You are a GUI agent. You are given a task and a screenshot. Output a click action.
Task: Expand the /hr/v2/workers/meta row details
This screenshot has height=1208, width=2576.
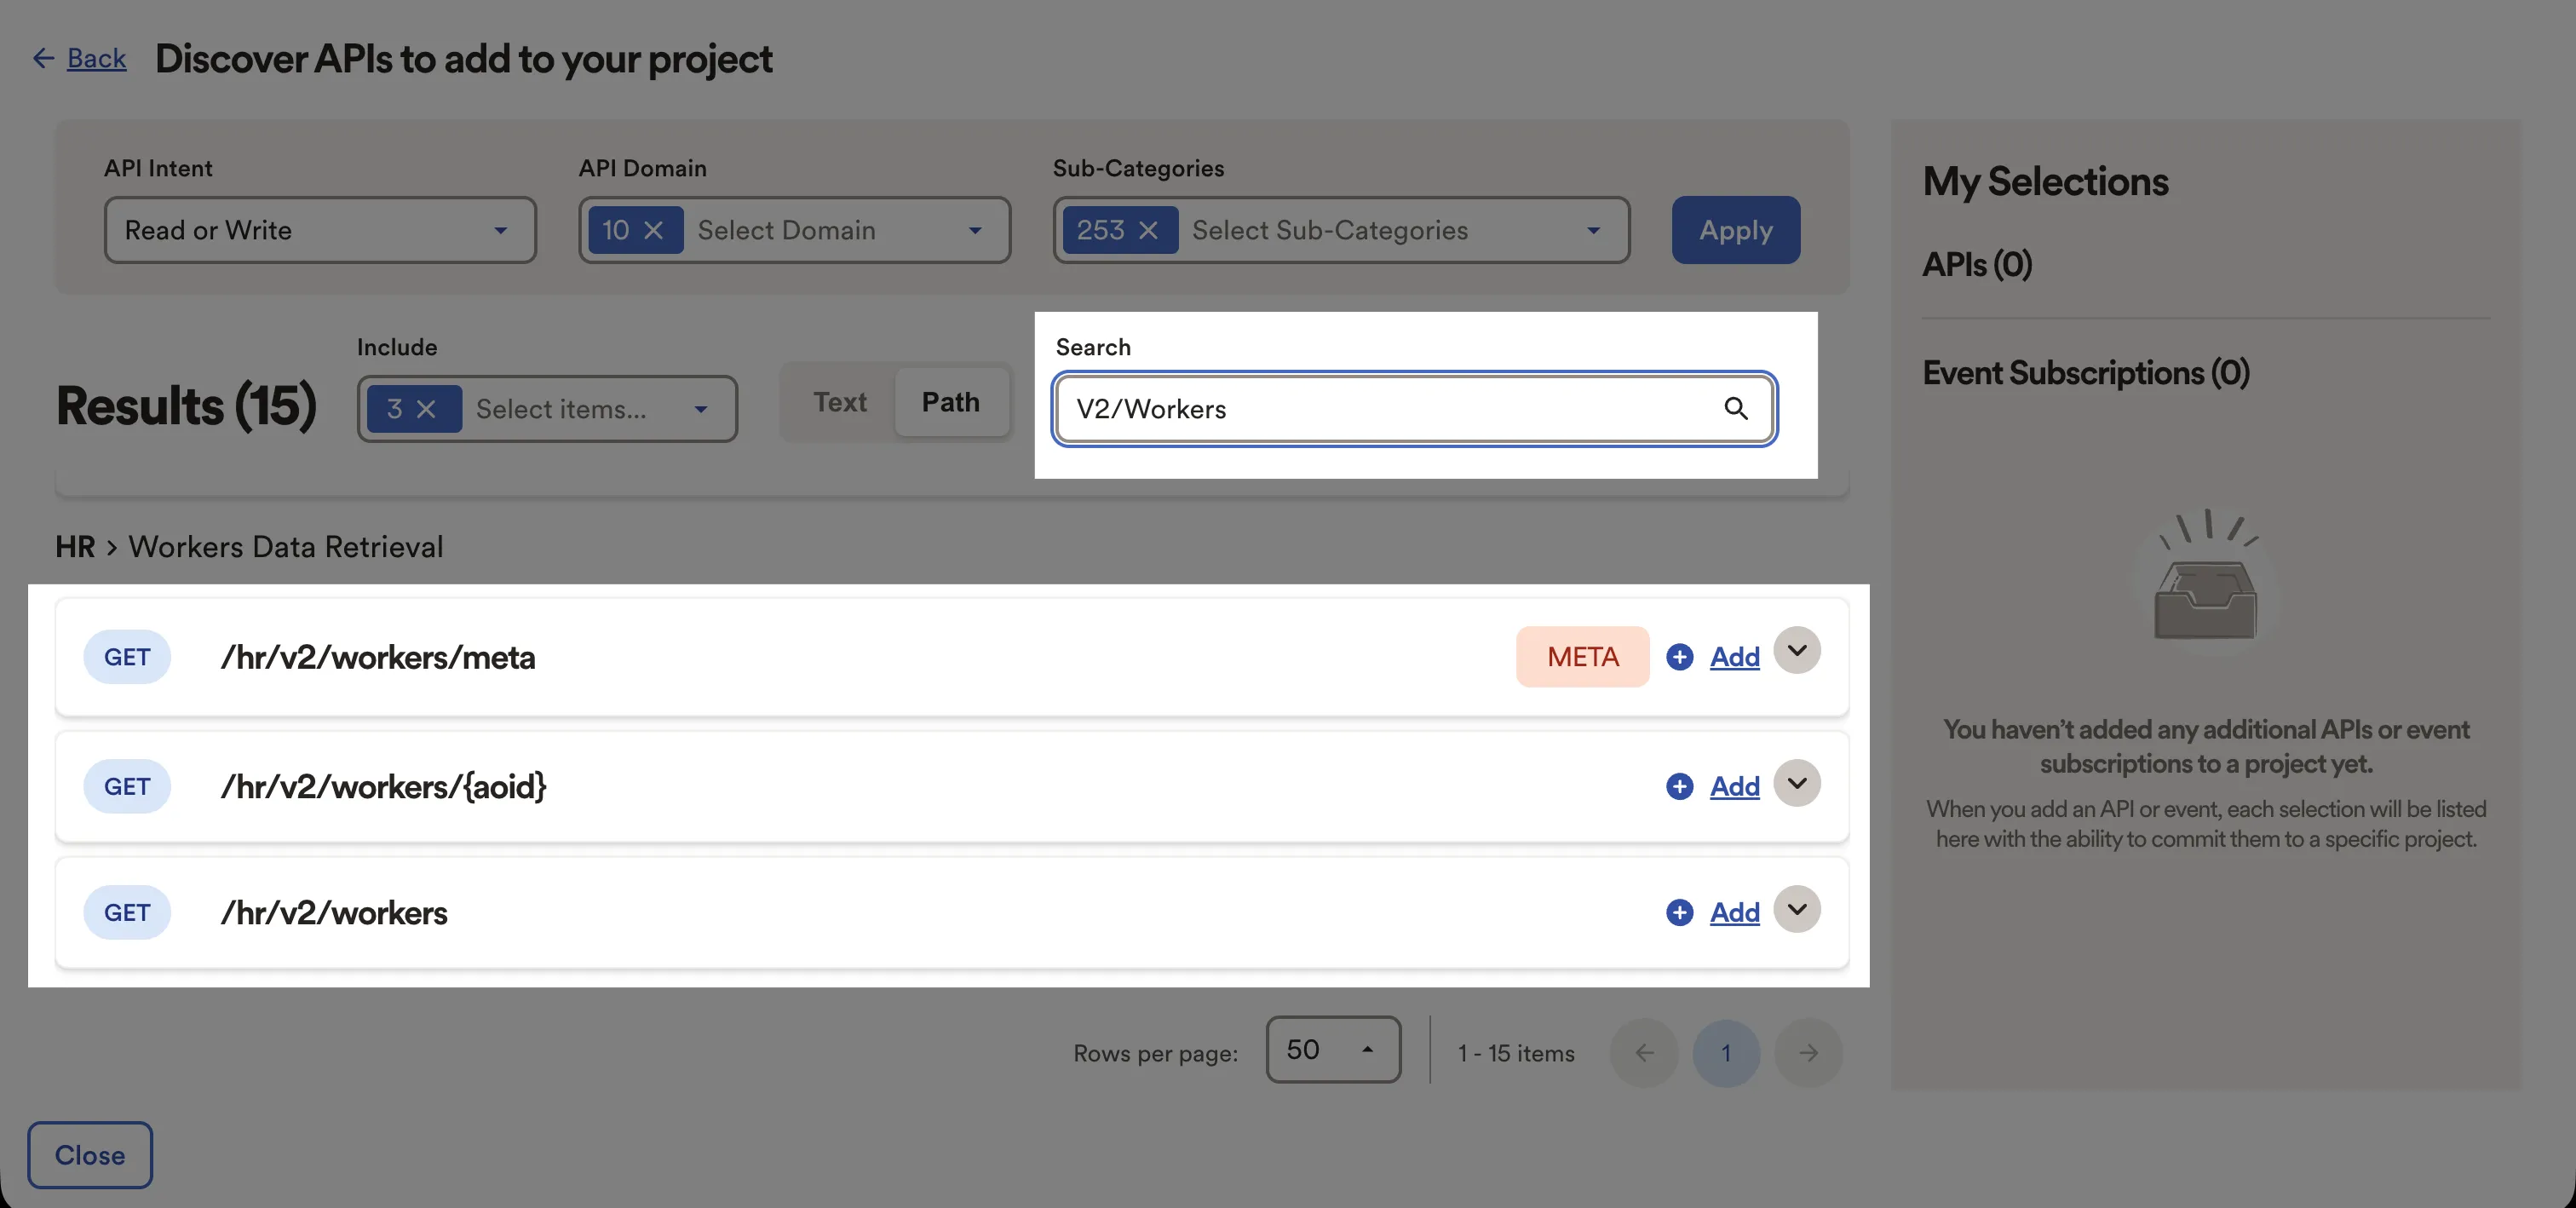coord(1796,650)
